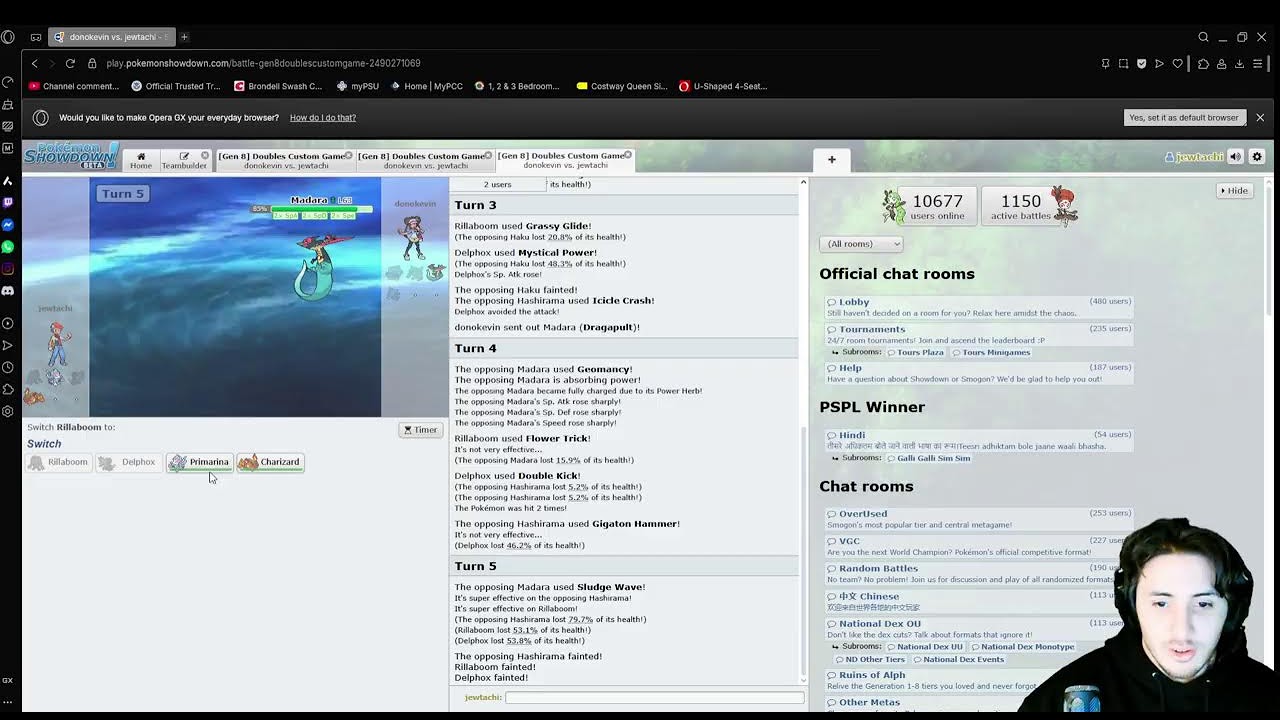Start the battle Timer

pyautogui.click(x=420, y=430)
